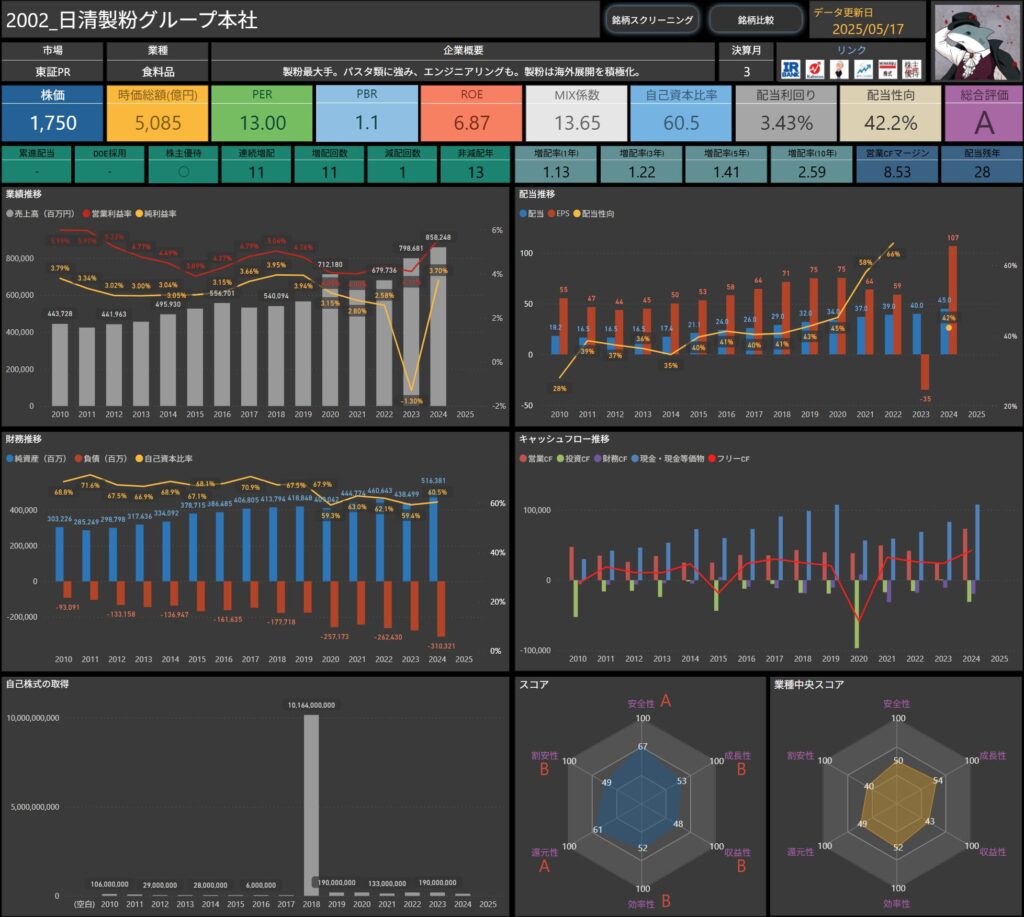This screenshot has width=1024, height=917.
Task: Click the 東証PR market value
Action: click(52, 72)
